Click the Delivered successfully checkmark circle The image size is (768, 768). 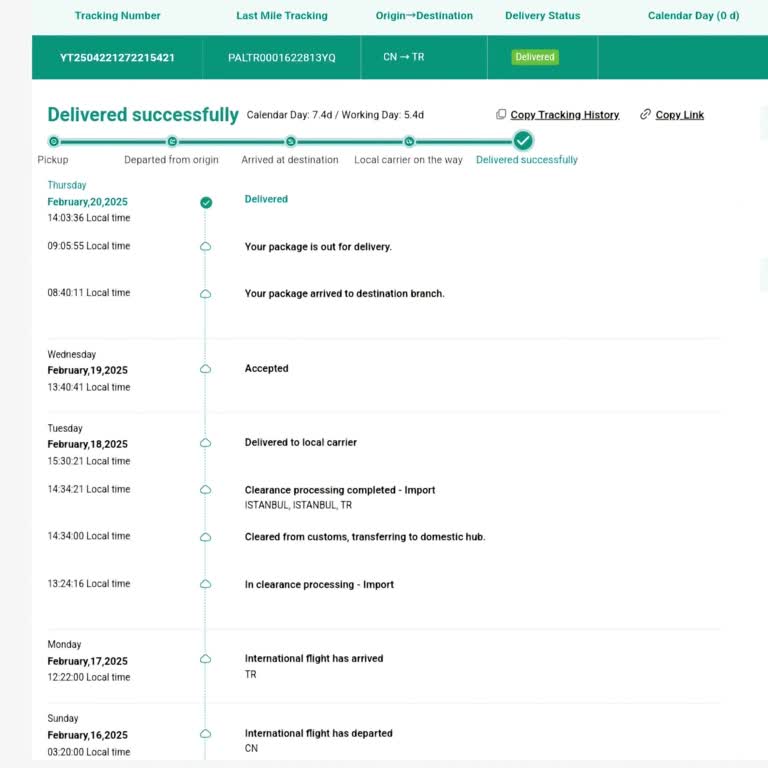point(523,141)
